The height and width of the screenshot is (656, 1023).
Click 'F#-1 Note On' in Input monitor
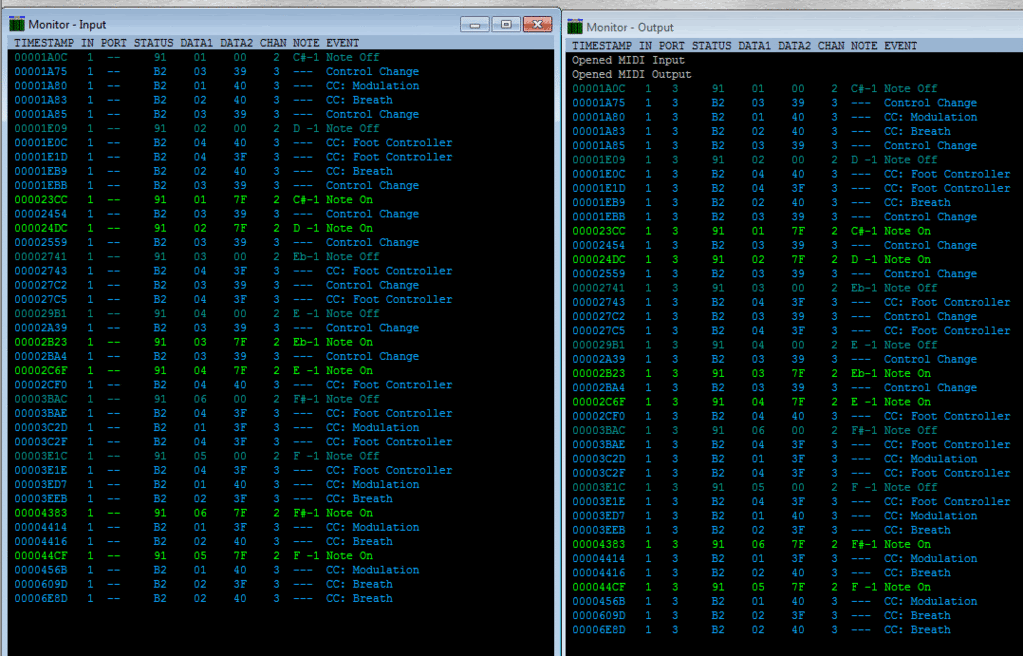click(333, 513)
